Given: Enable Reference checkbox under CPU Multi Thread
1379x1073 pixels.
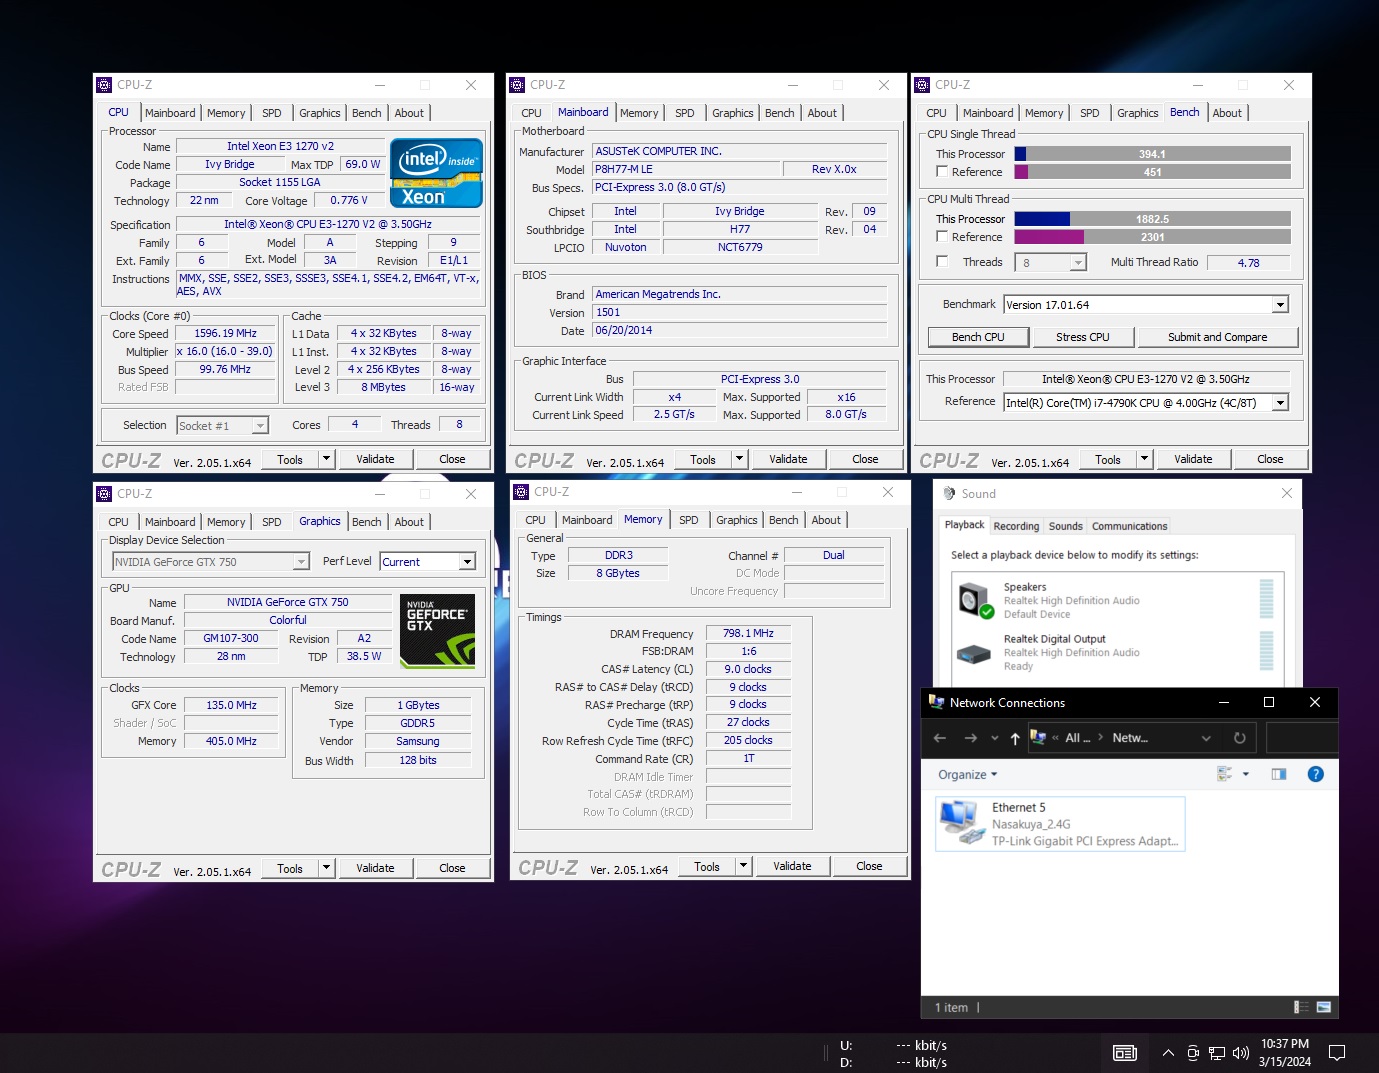Looking at the screenshot, I should point(942,237).
